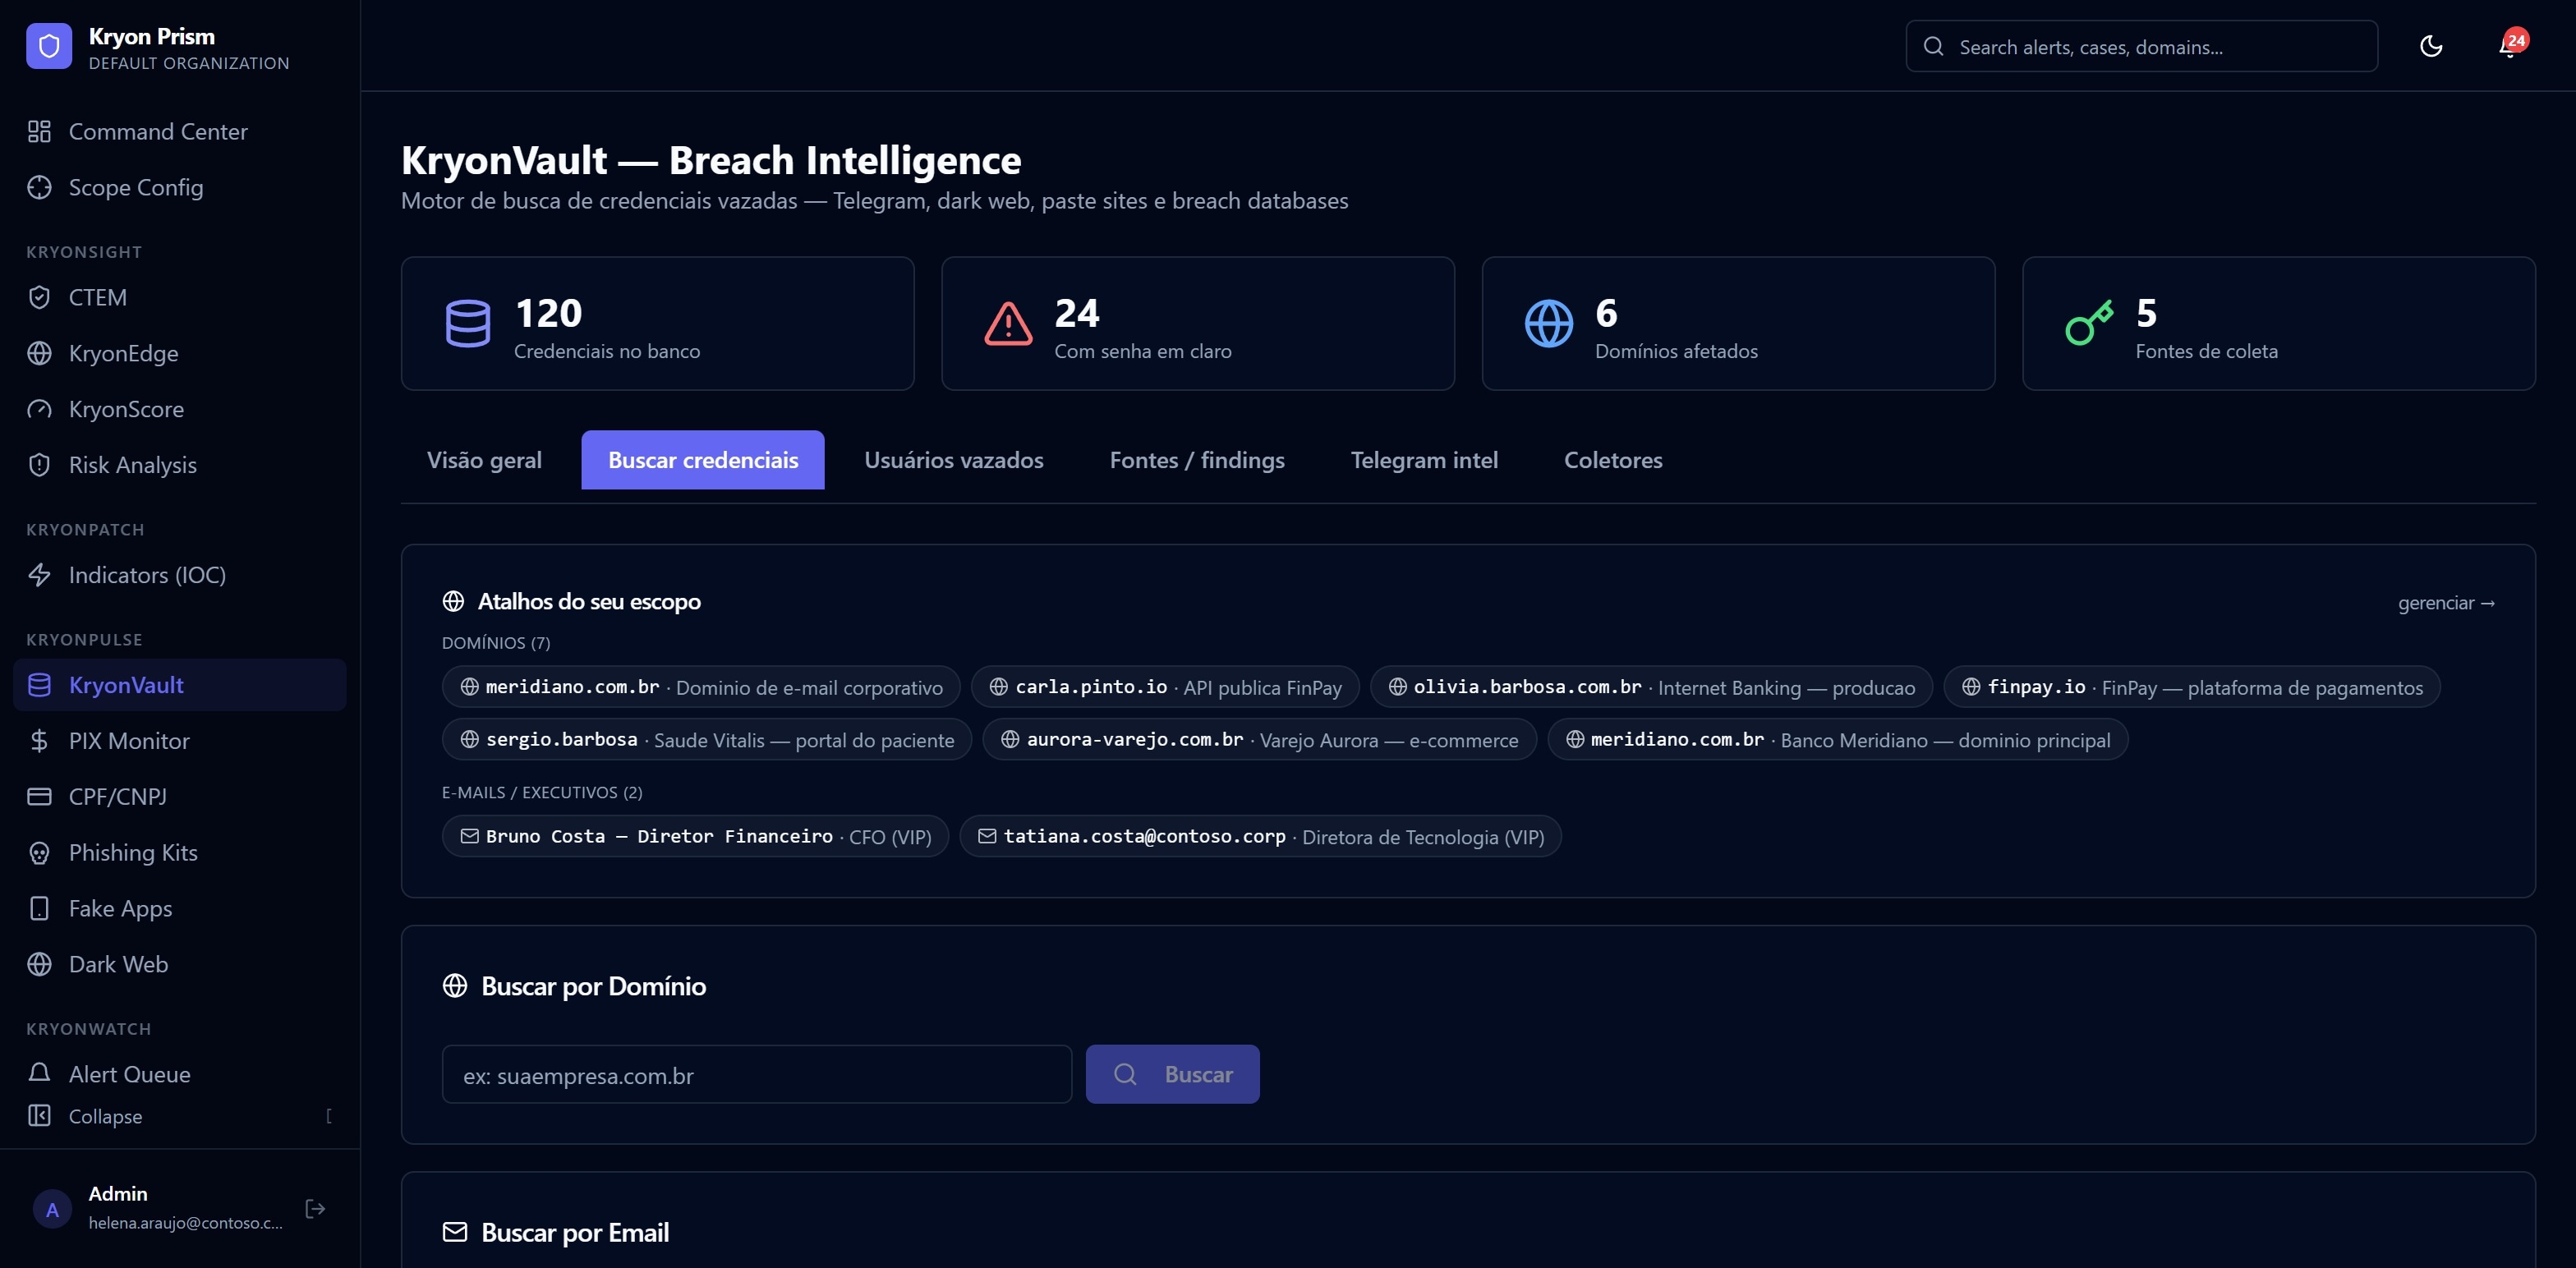Click the KryonVault database icon in sidebar
The height and width of the screenshot is (1268, 2576).
(39, 686)
